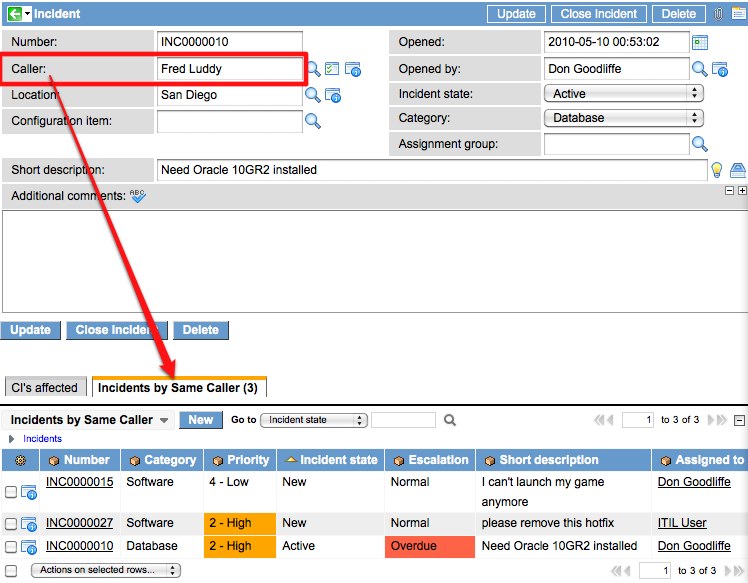Tick the checkbox for INC0000010
The image size is (748, 583).
coord(11,547)
